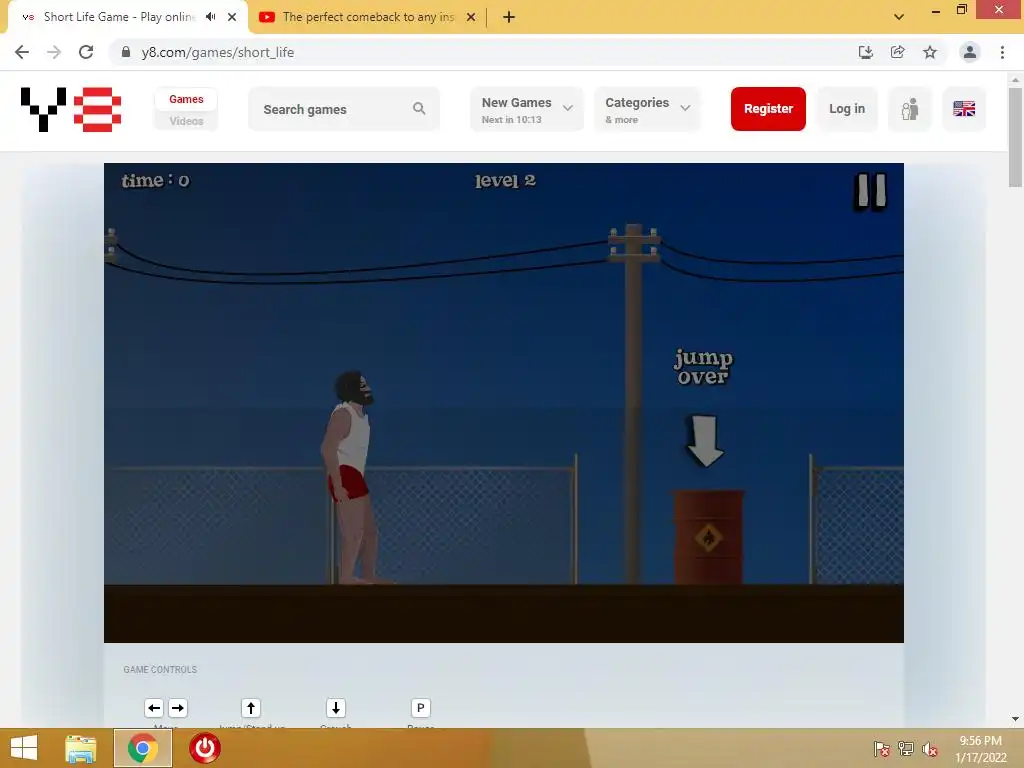Select the Games tab
Screen dimensions: 1024x768
pos(186,99)
